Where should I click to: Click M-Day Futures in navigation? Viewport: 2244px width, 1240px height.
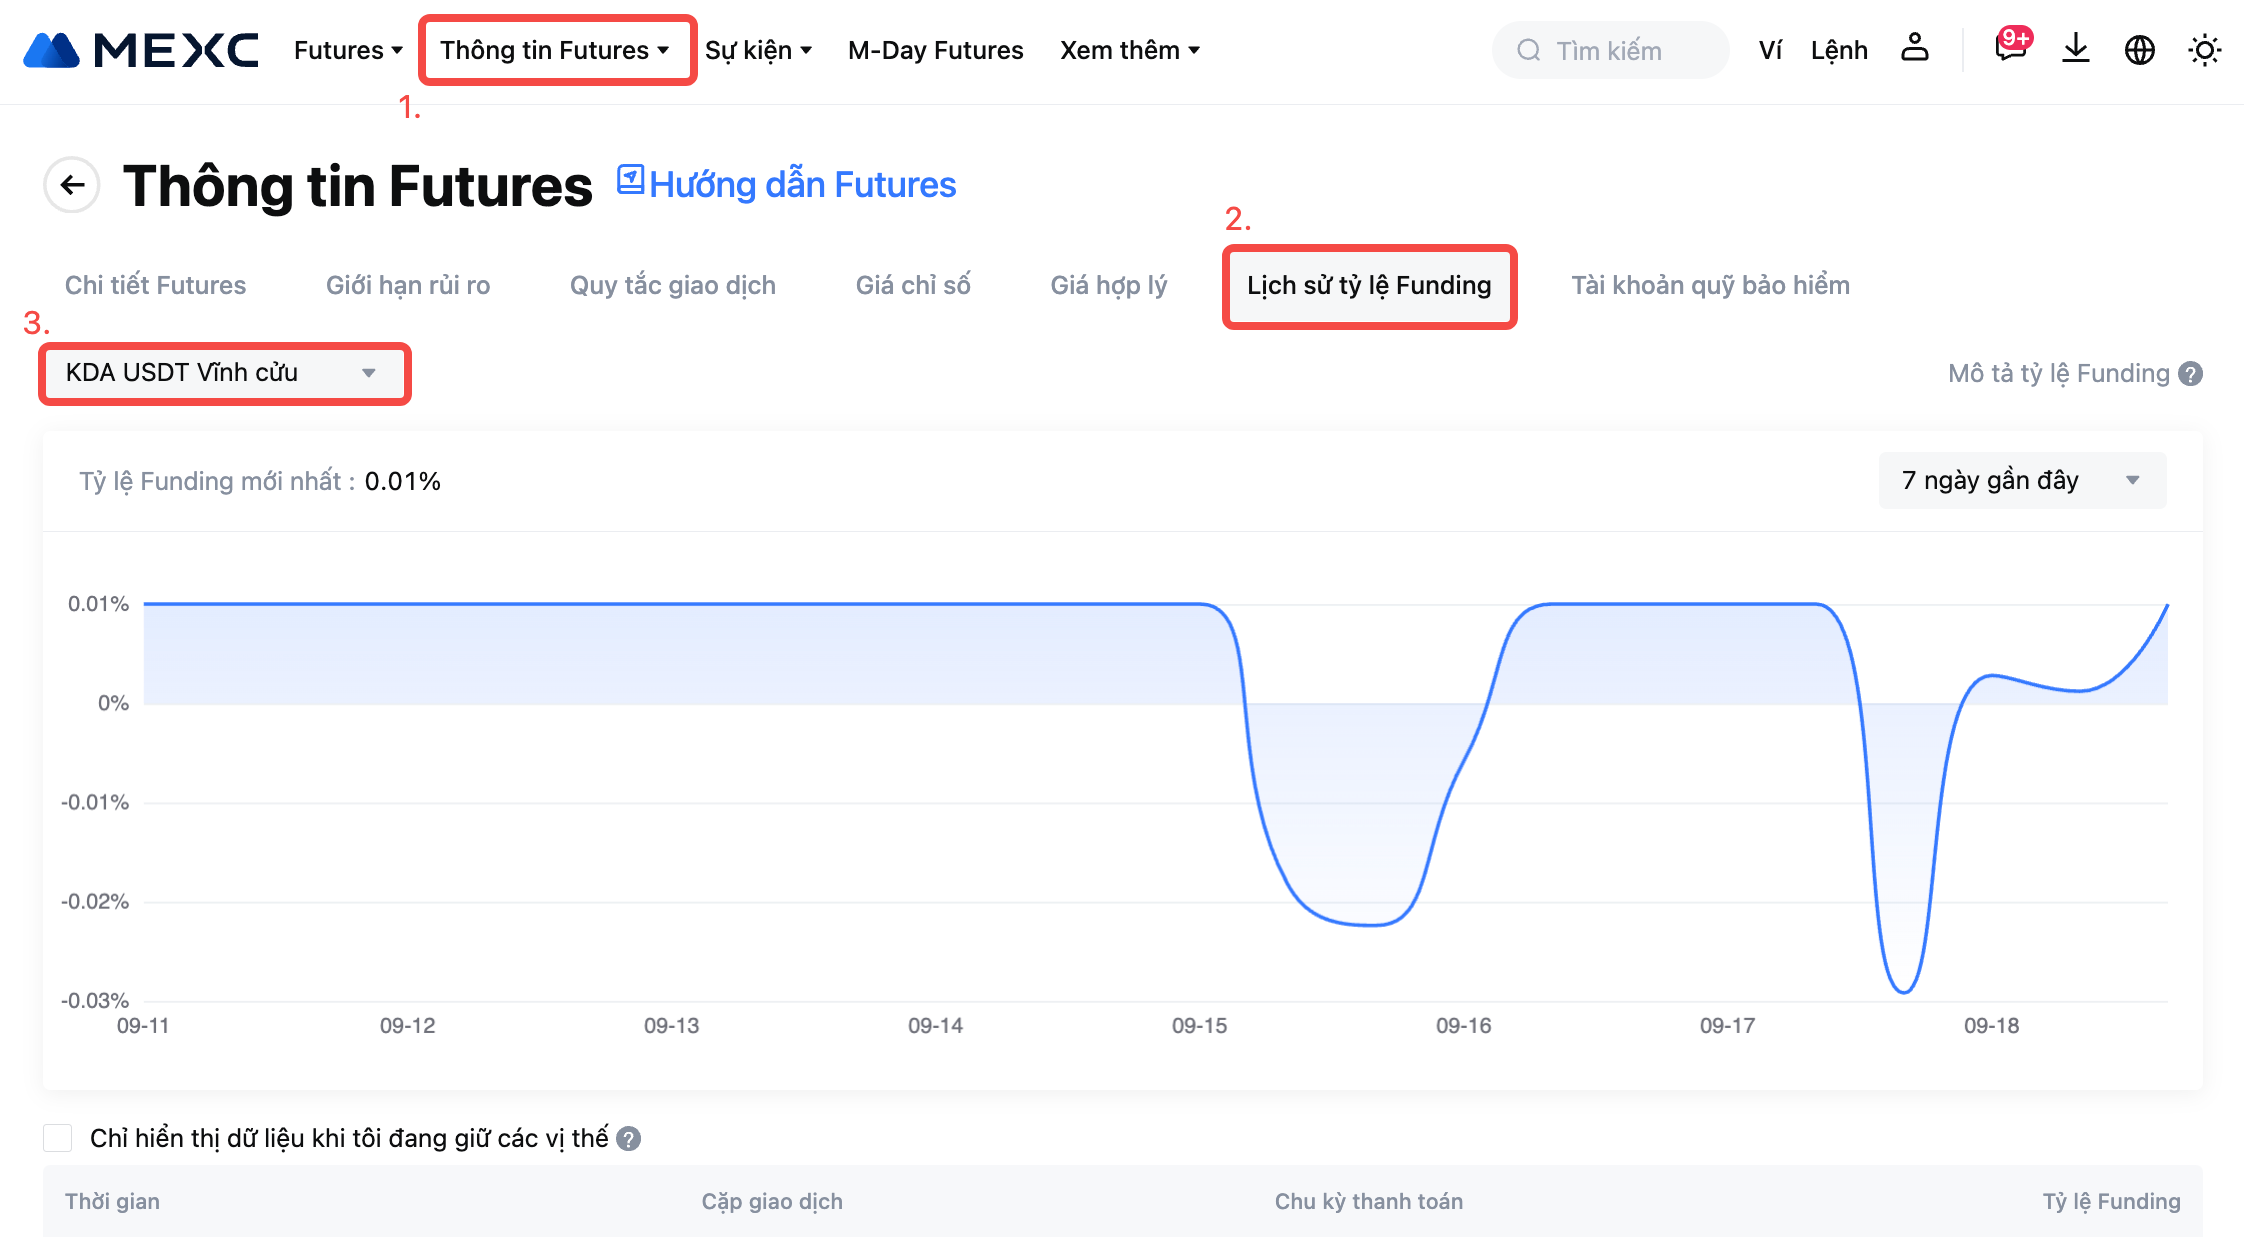(x=935, y=50)
